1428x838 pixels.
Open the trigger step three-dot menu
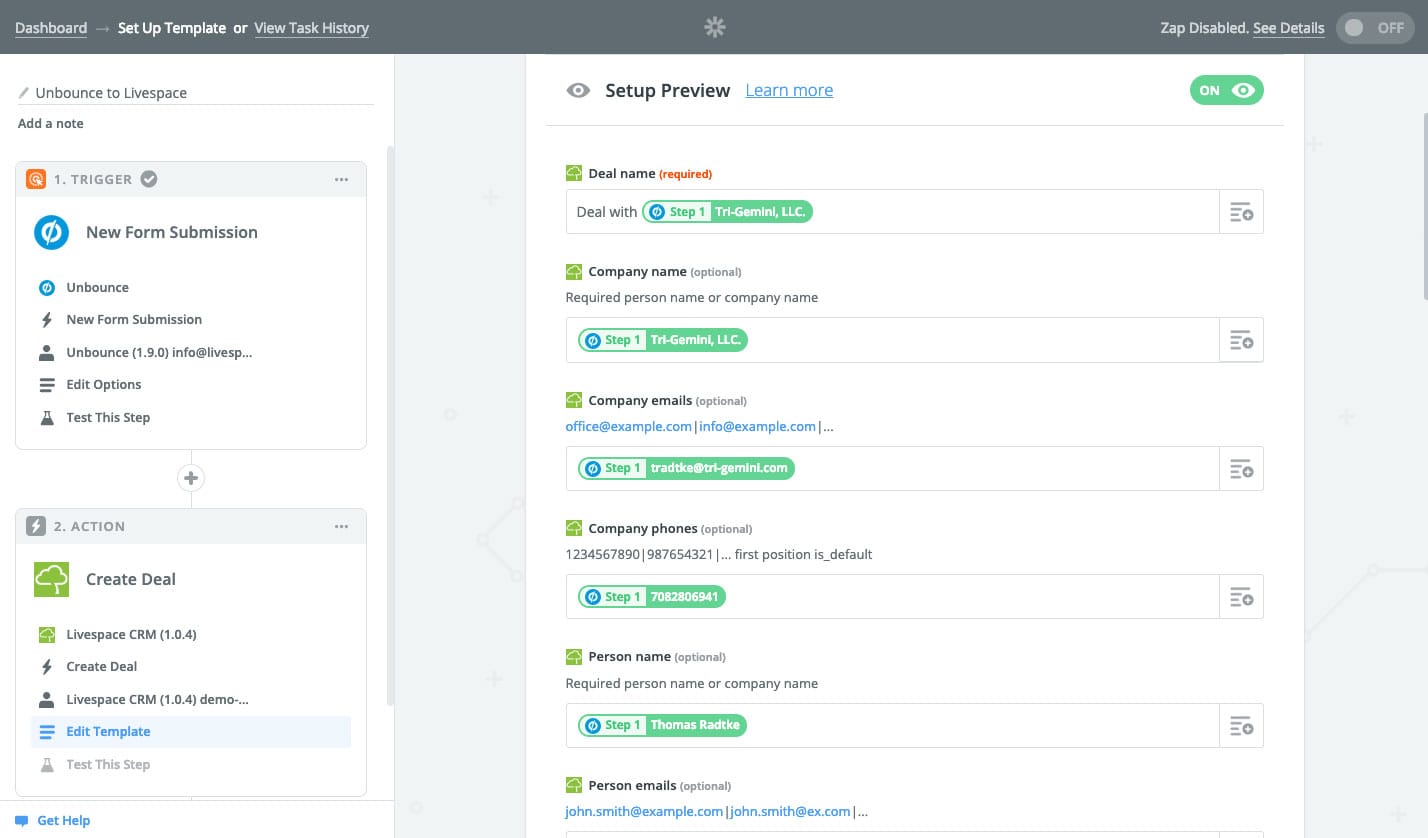(x=342, y=180)
